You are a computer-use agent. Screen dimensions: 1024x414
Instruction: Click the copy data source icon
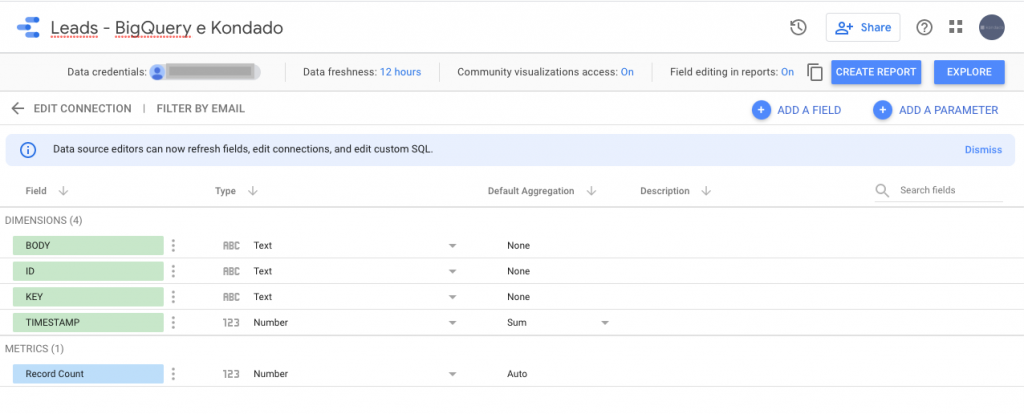point(815,72)
